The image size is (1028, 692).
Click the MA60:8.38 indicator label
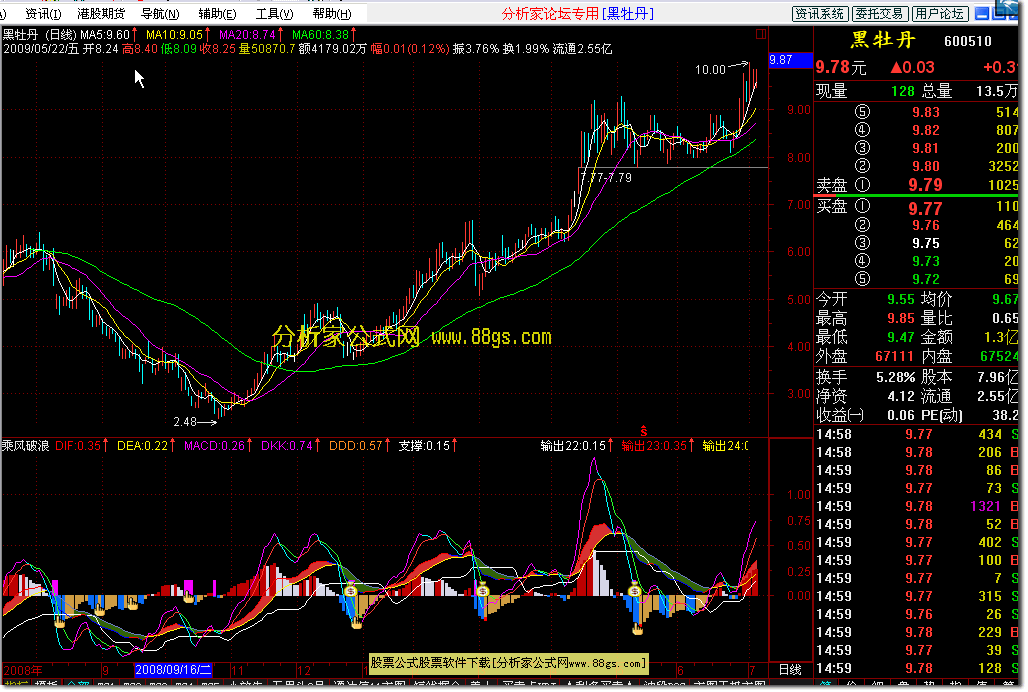click(x=321, y=35)
